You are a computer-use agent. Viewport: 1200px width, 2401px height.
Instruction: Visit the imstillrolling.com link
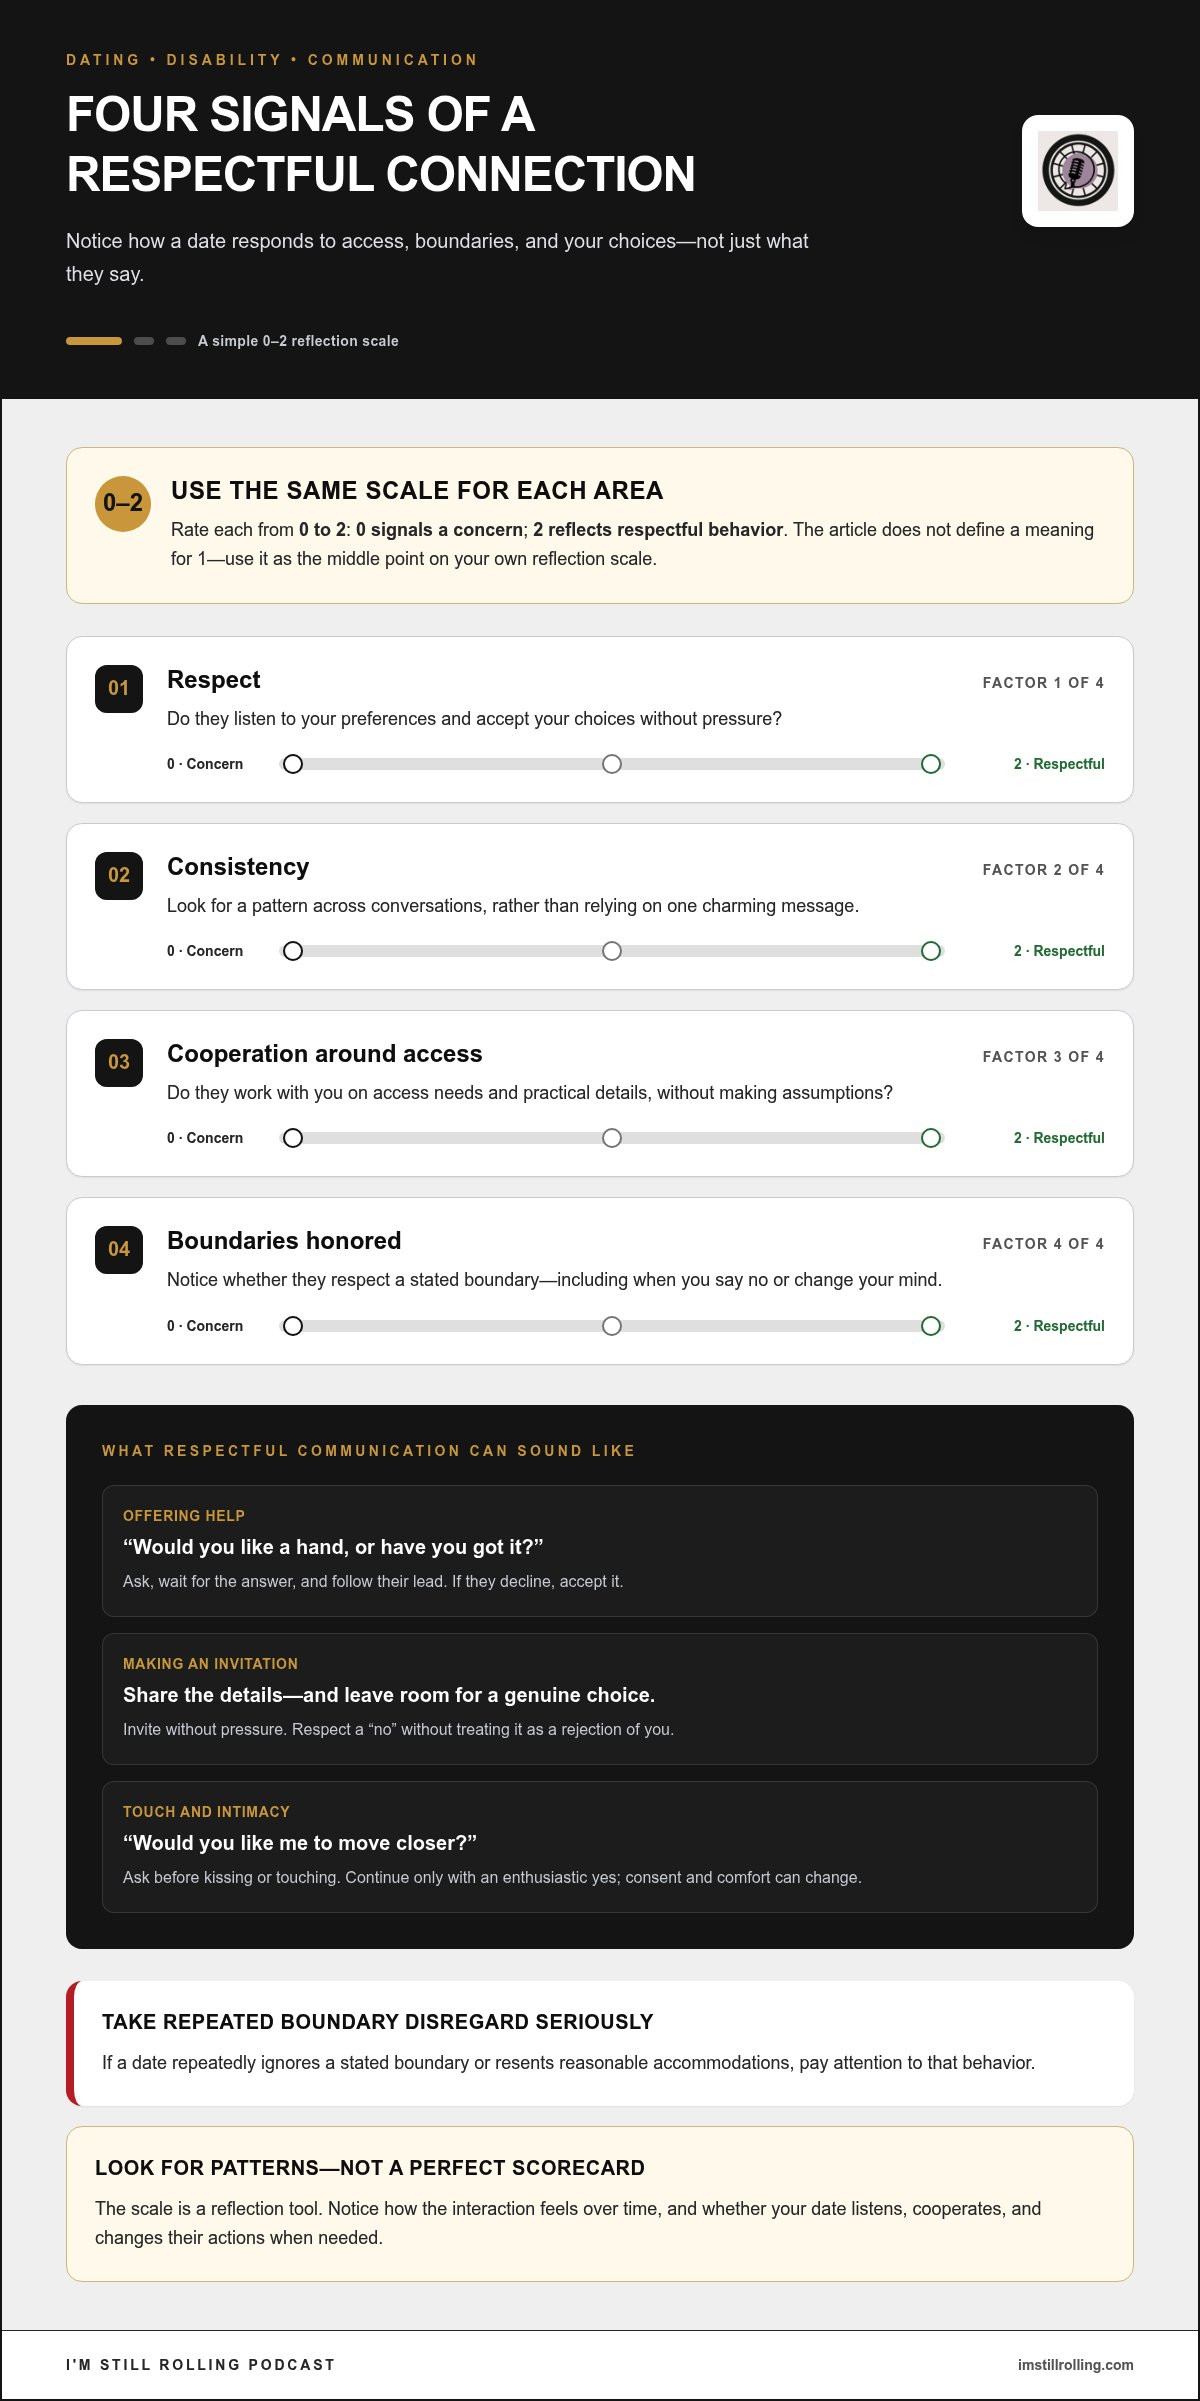click(x=1076, y=2365)
